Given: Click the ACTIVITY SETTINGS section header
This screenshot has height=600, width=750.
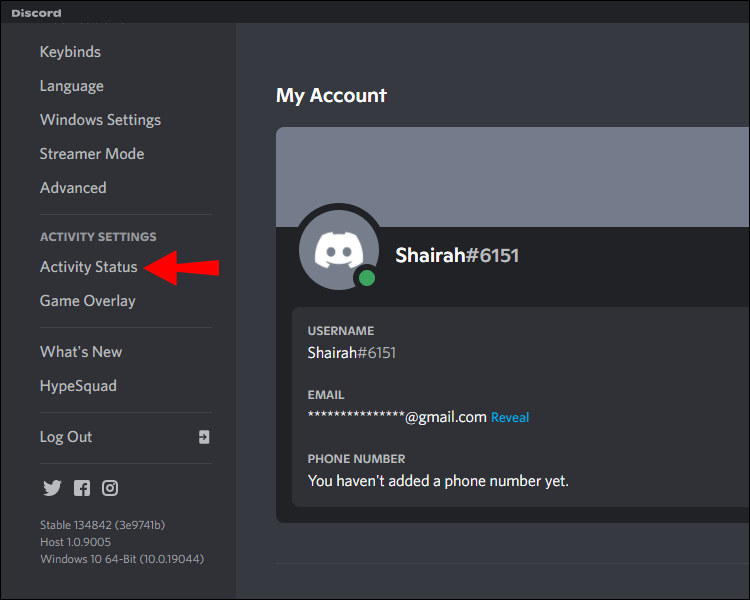Looking at the screenshot, I should 98,237.
